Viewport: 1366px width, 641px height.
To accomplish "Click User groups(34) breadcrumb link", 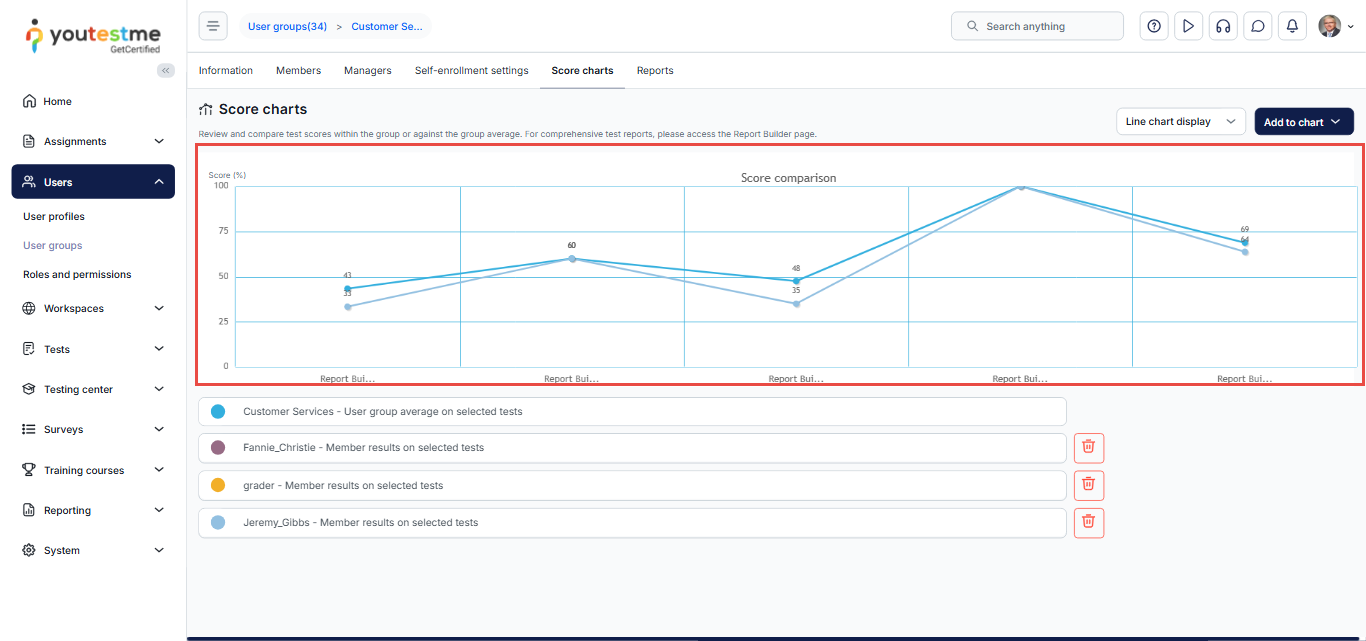I will point(287,27).
